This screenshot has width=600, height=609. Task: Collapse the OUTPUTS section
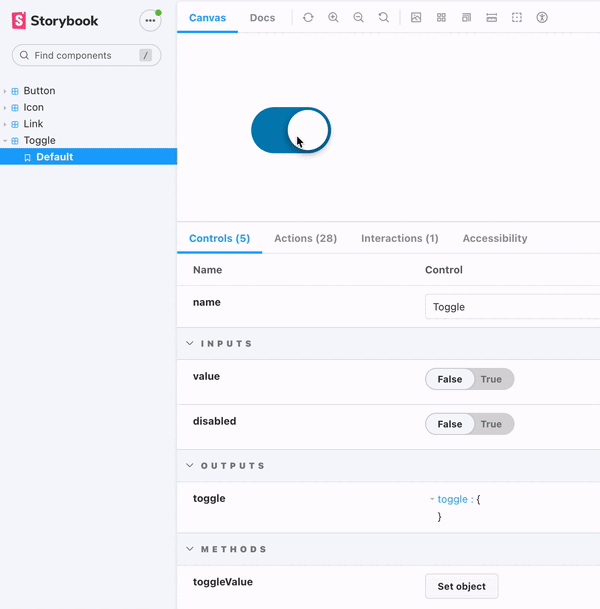tap(190, 465)
